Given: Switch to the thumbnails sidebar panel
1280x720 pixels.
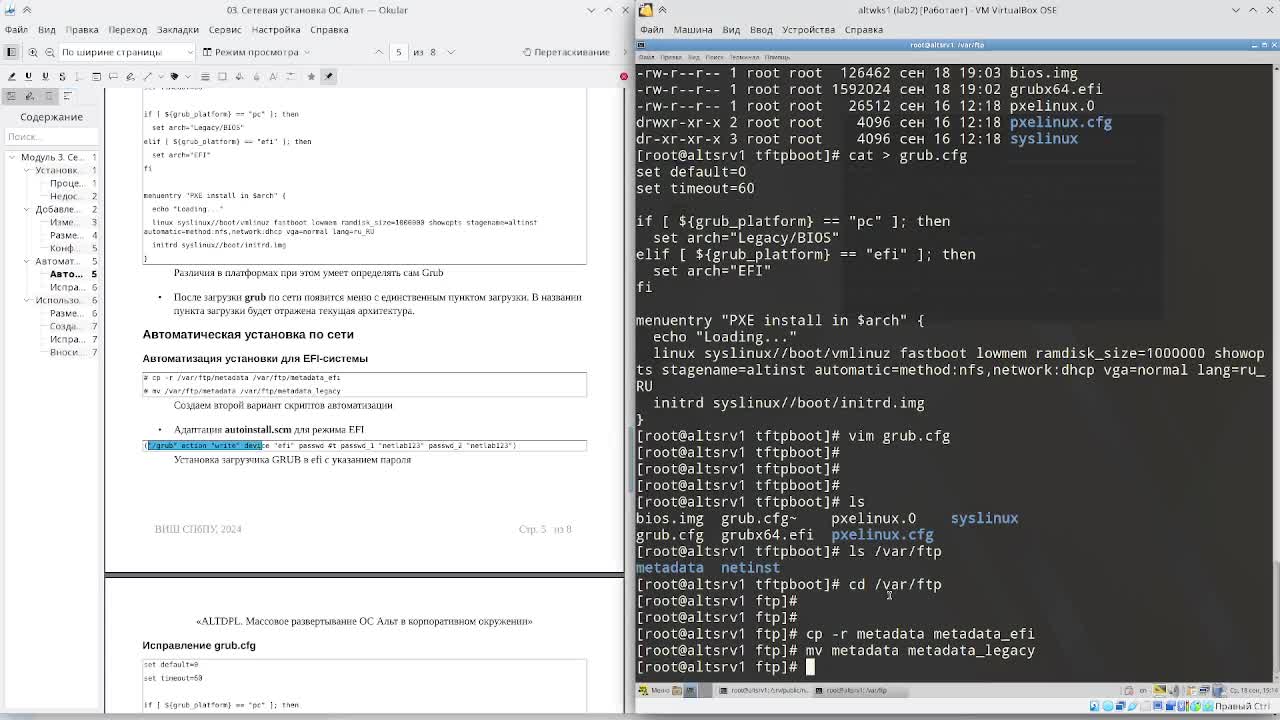Looking at the screenshot, I should pyautogui.click(x=12, y=96).
